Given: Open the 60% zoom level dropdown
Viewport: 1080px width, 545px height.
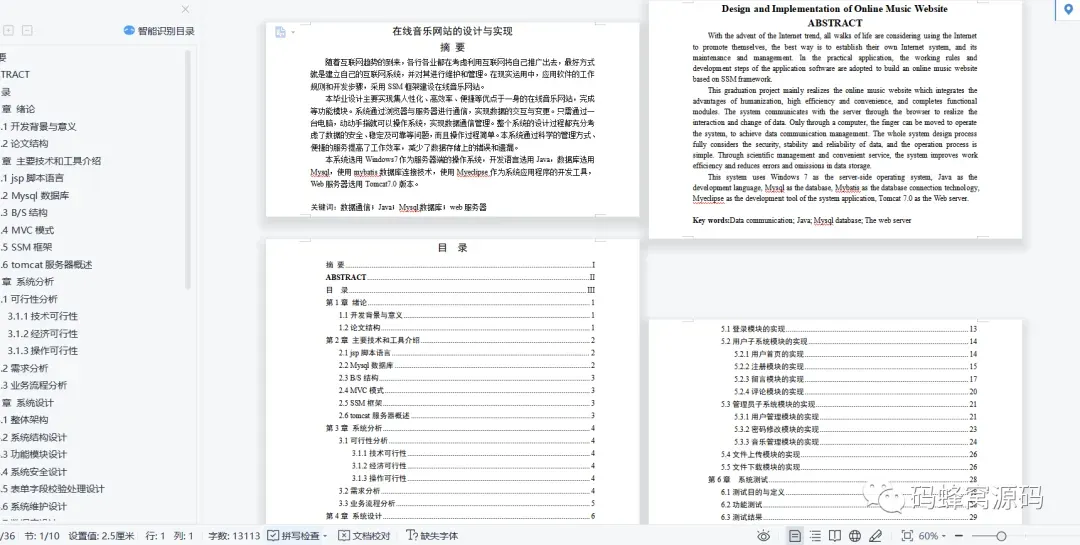Looking at the screenshot, I should pyautogui.click(x=932, y=536).
